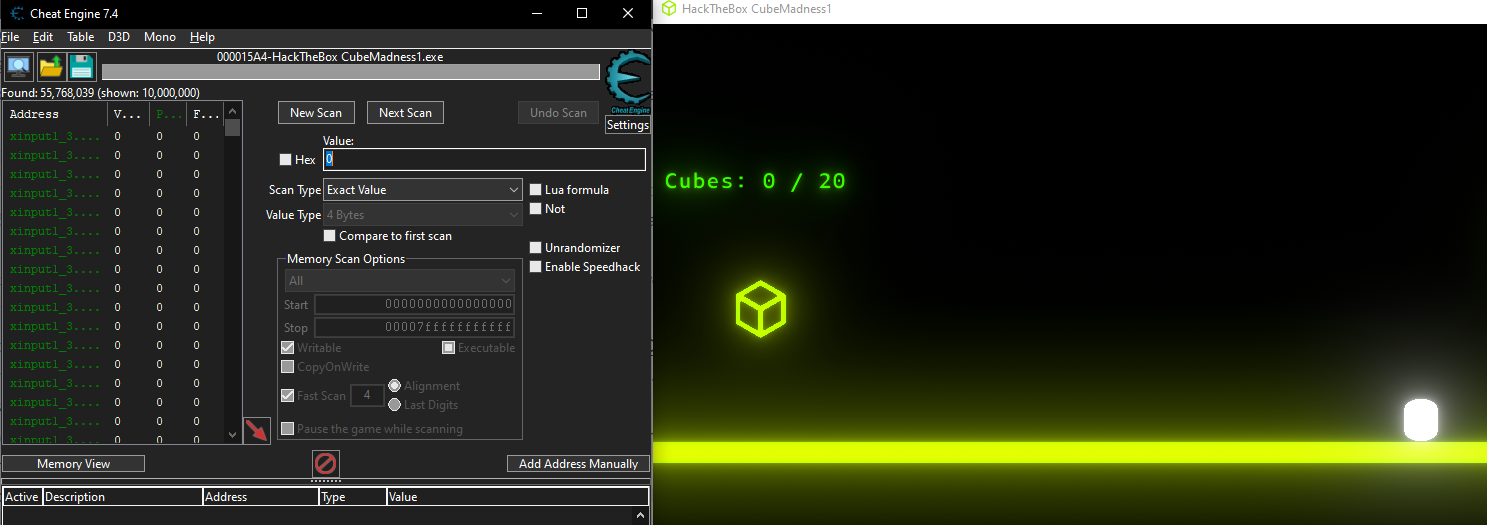Open the D3D menu
The height and width of the screenshot is (525, 1487).
click(x=119, y=37)
